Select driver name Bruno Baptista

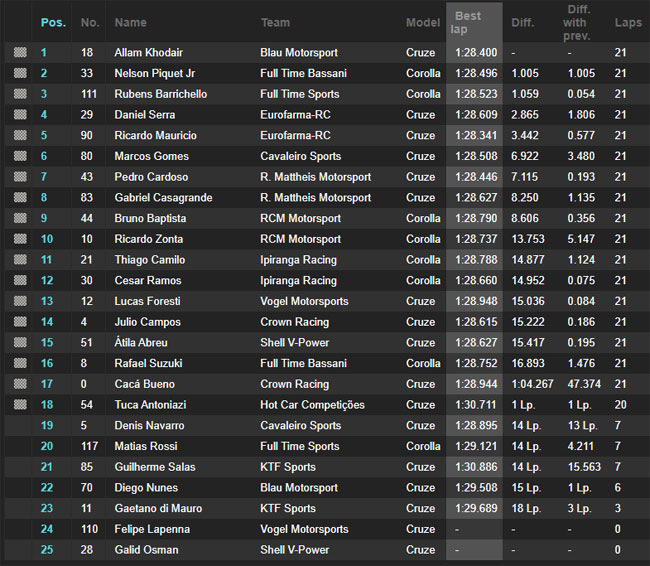tap(150, 218)
